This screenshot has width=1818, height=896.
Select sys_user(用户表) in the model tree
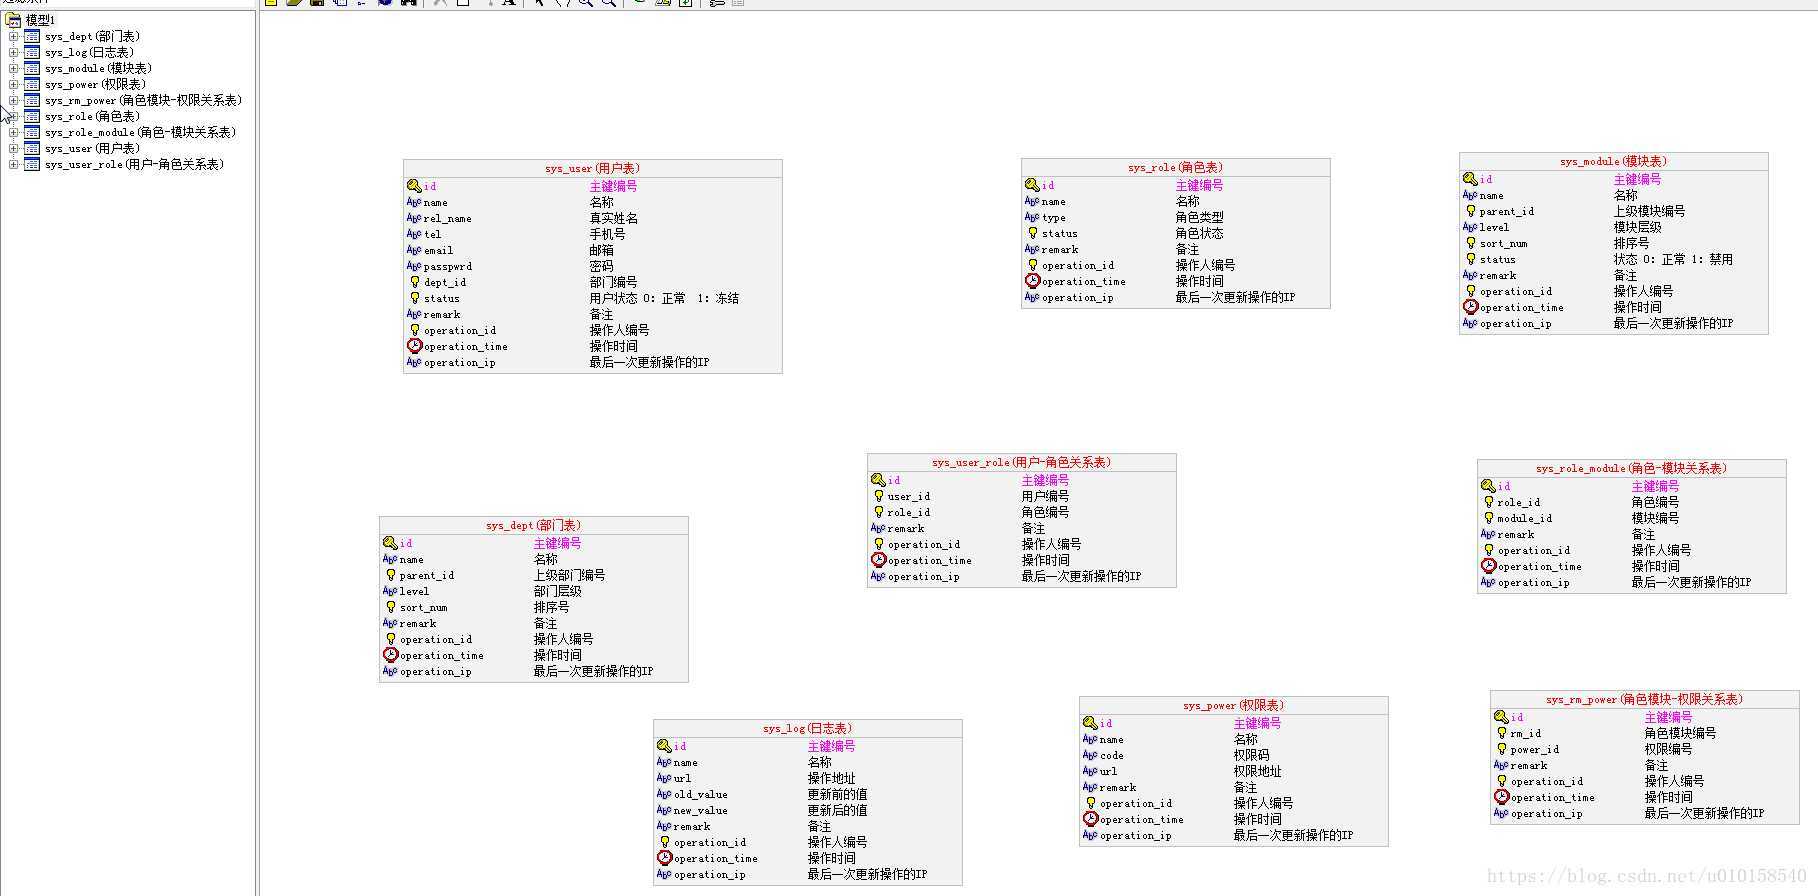(x=92, y=148)
